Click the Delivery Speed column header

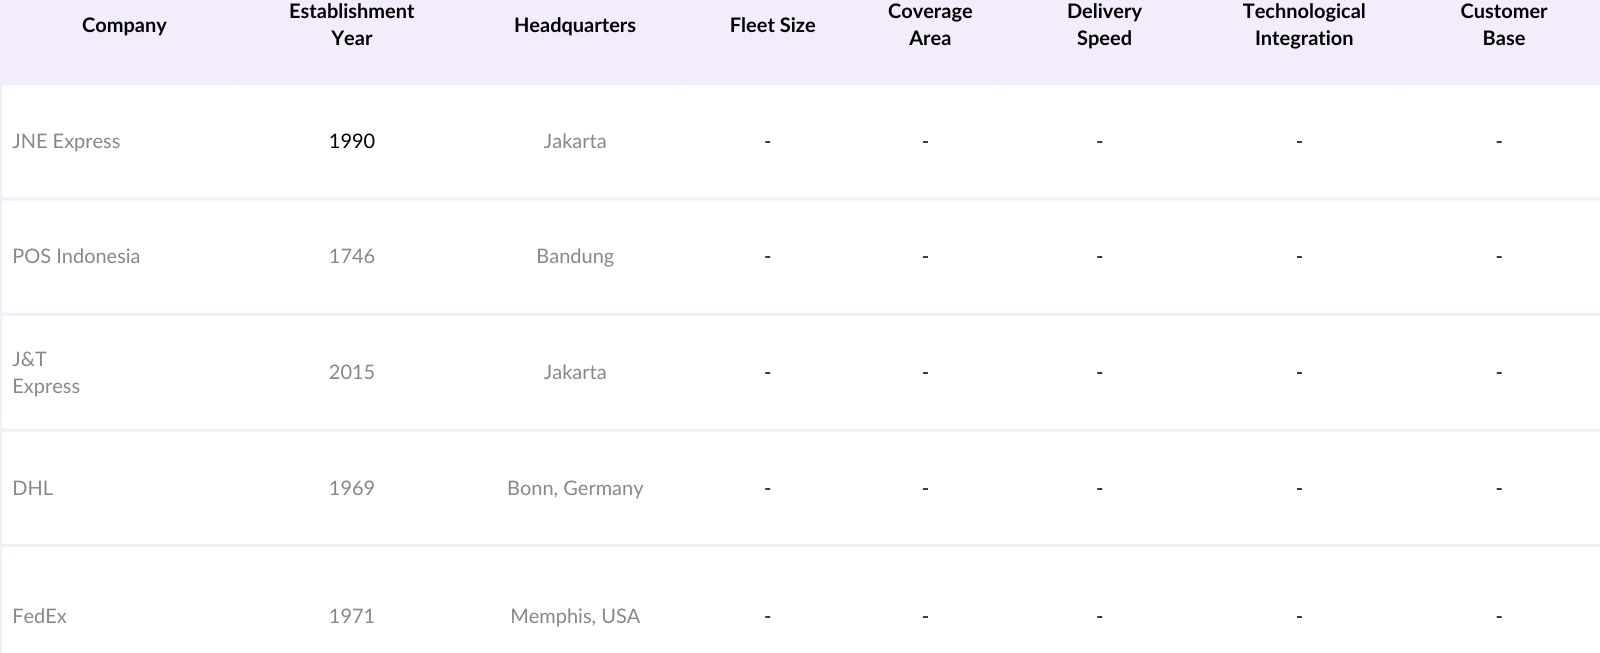click(1104, 25)
